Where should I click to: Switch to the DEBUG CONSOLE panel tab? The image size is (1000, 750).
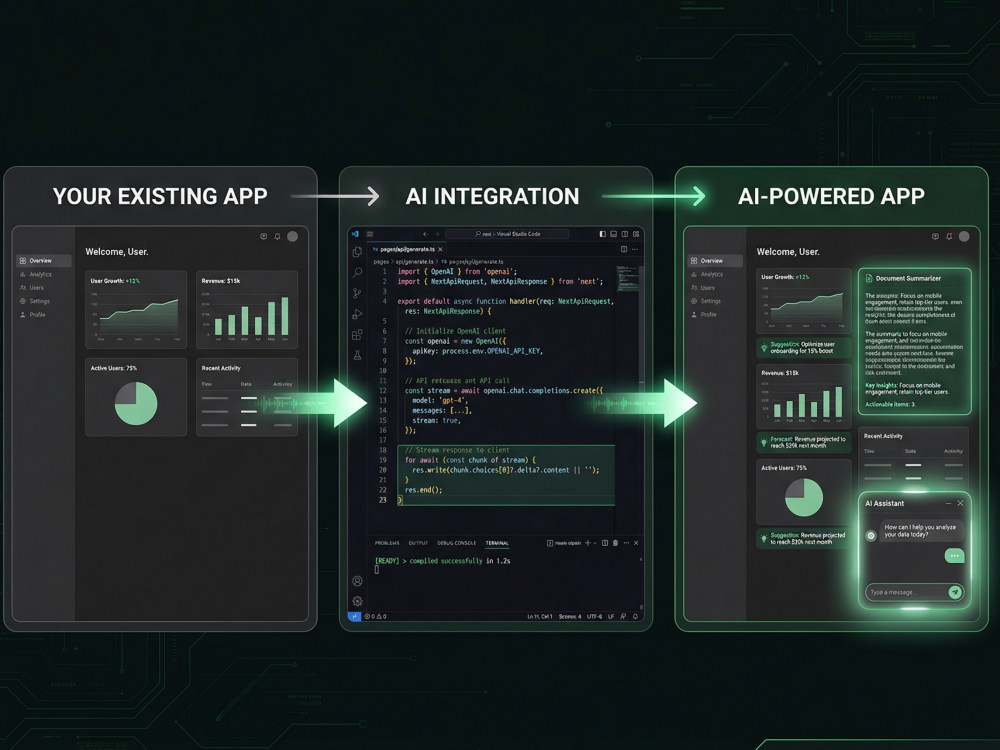coord(457,543)
